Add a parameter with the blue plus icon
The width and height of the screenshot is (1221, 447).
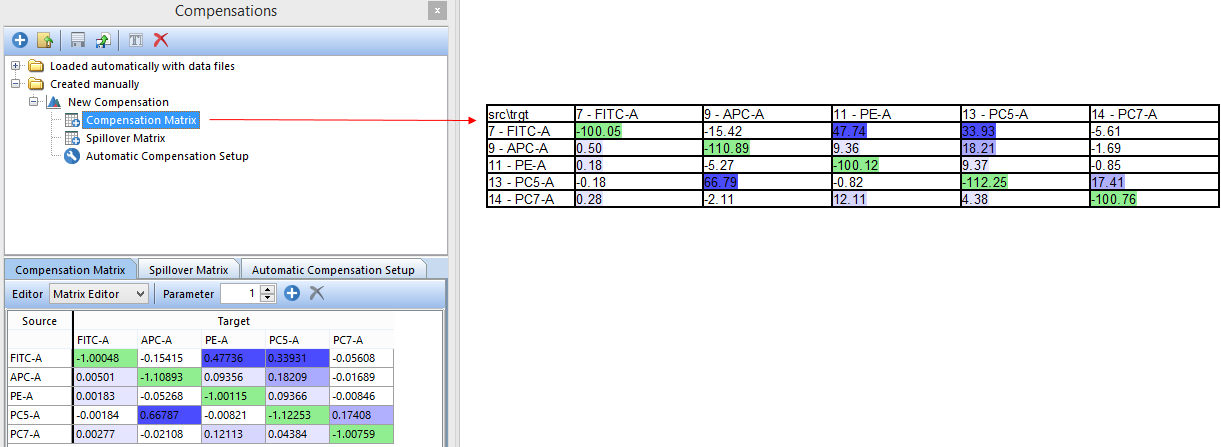click(x=292, y=293)
